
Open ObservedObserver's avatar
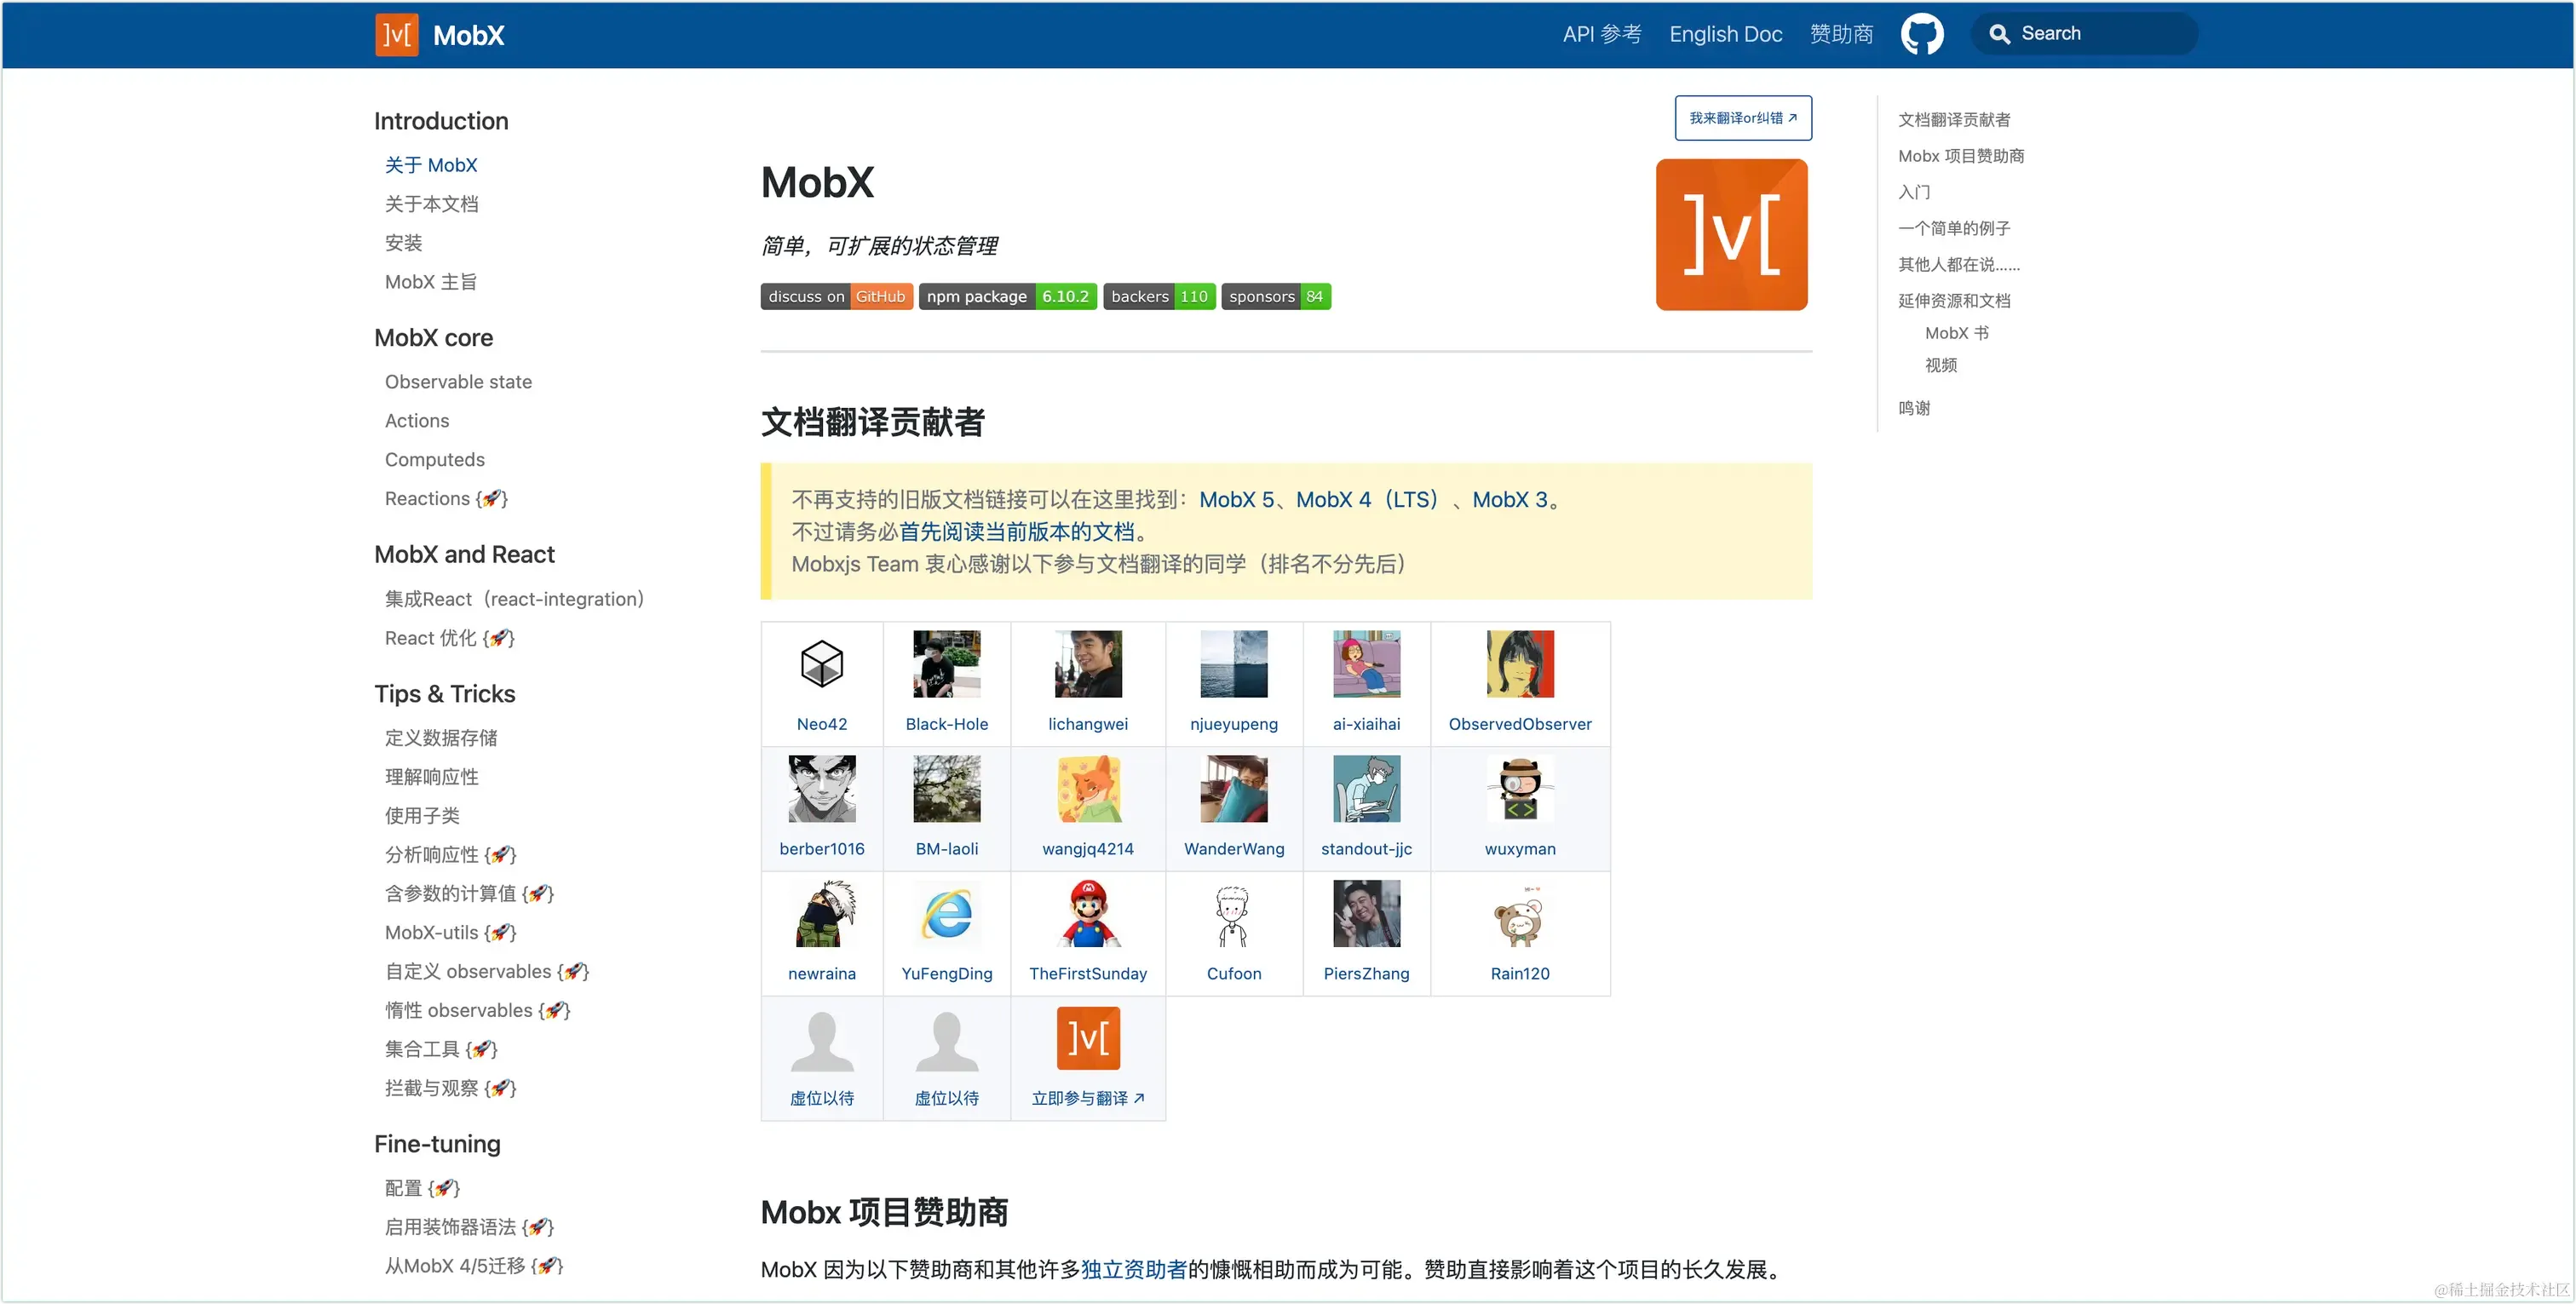(1519, 664)
